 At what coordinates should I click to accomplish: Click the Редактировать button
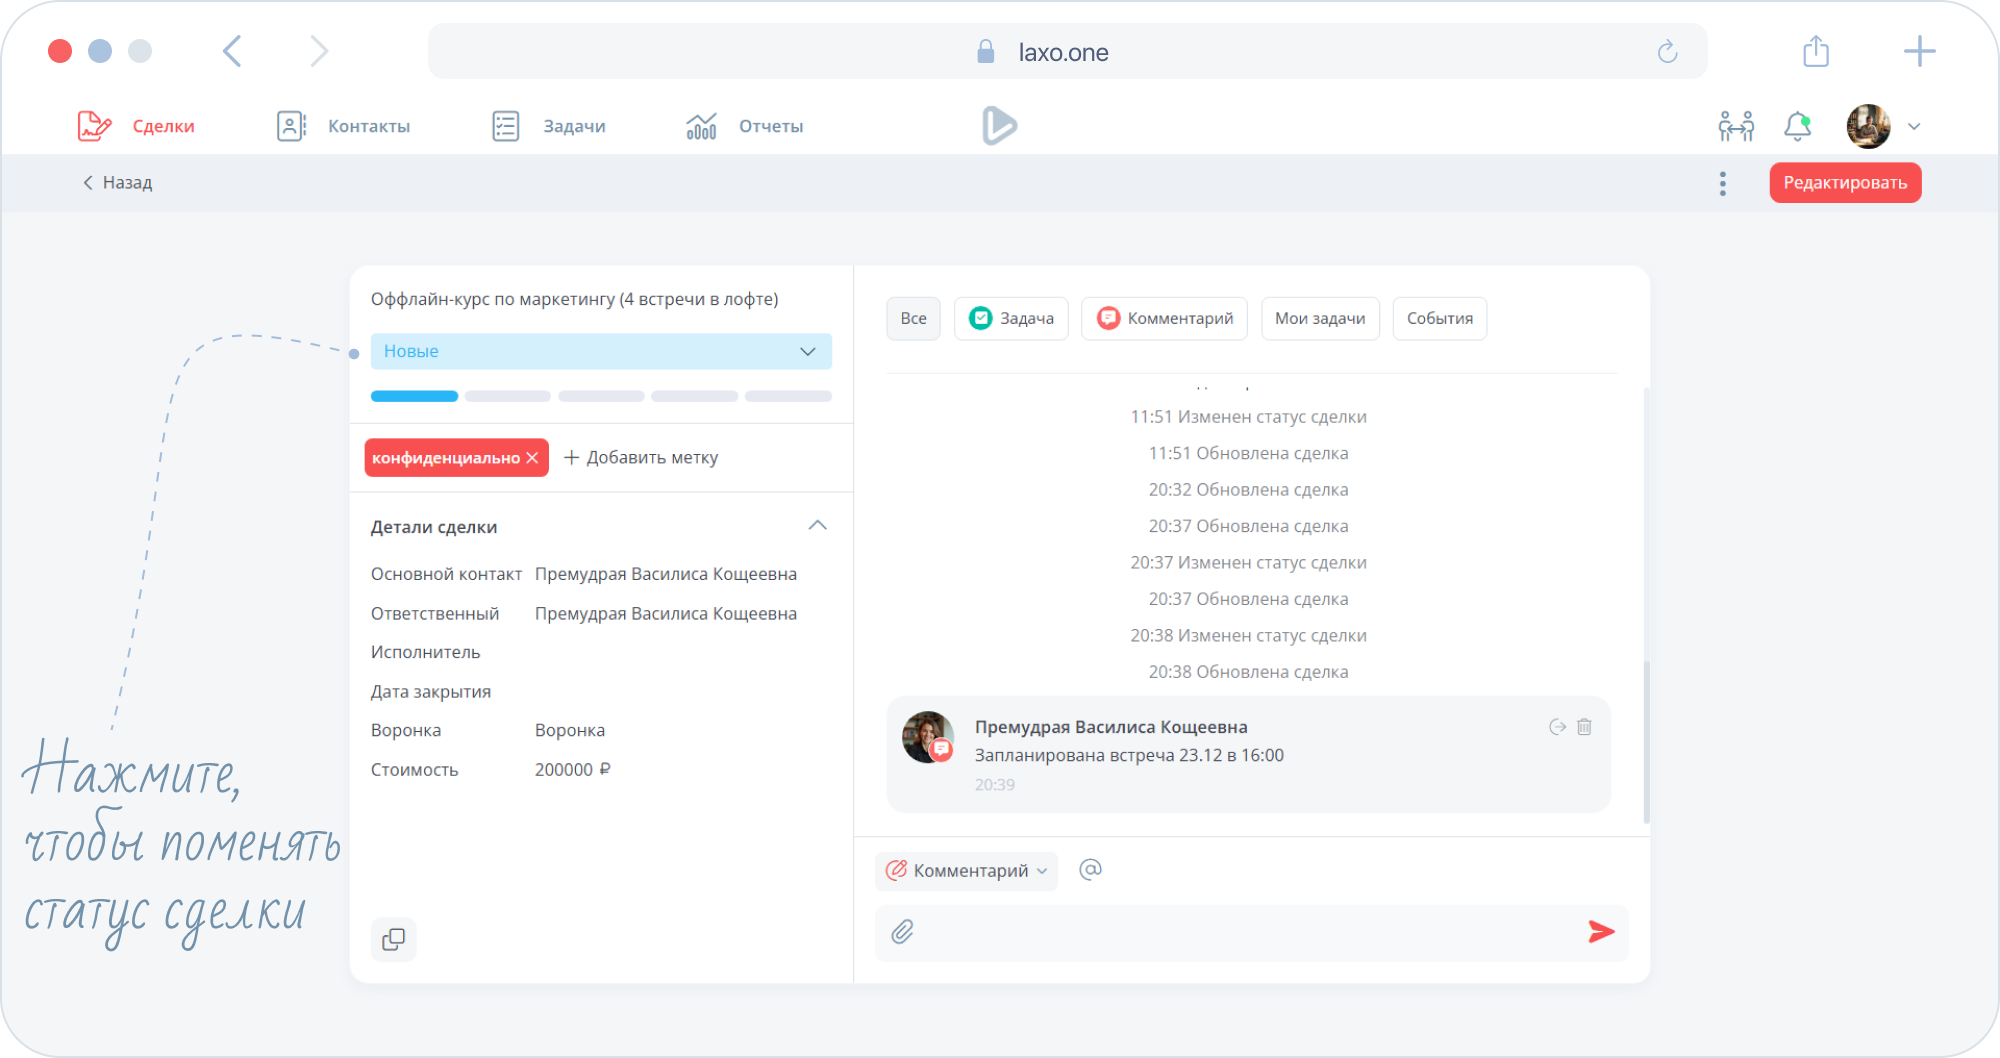1845,183
